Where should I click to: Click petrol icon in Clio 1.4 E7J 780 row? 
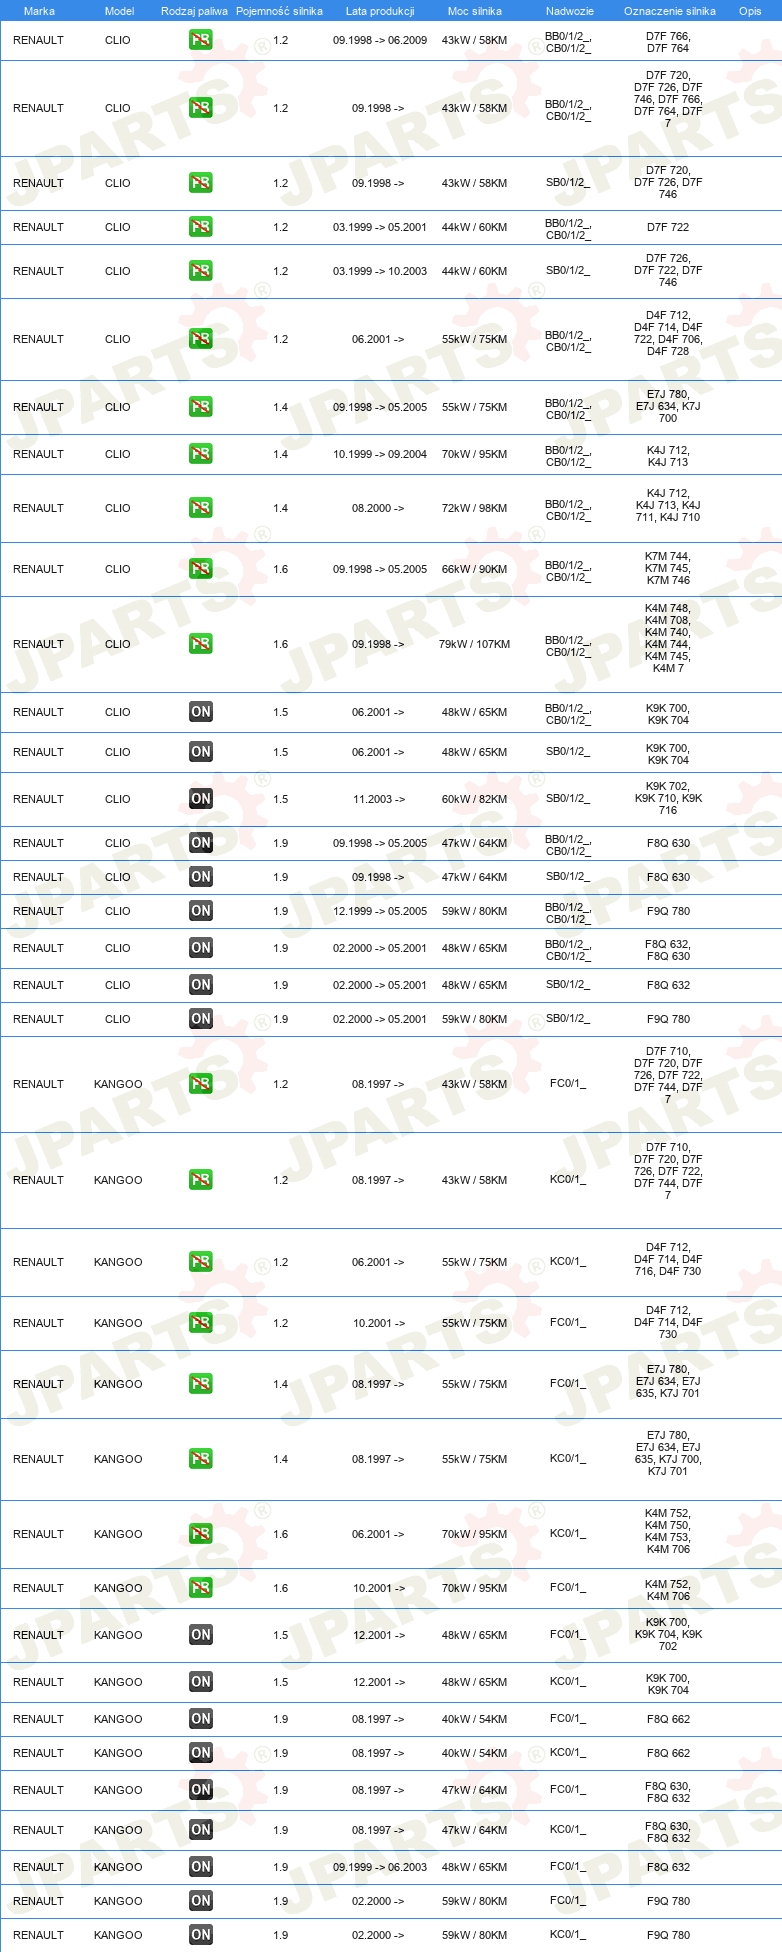pyautogui.click(x=201, y=408)
